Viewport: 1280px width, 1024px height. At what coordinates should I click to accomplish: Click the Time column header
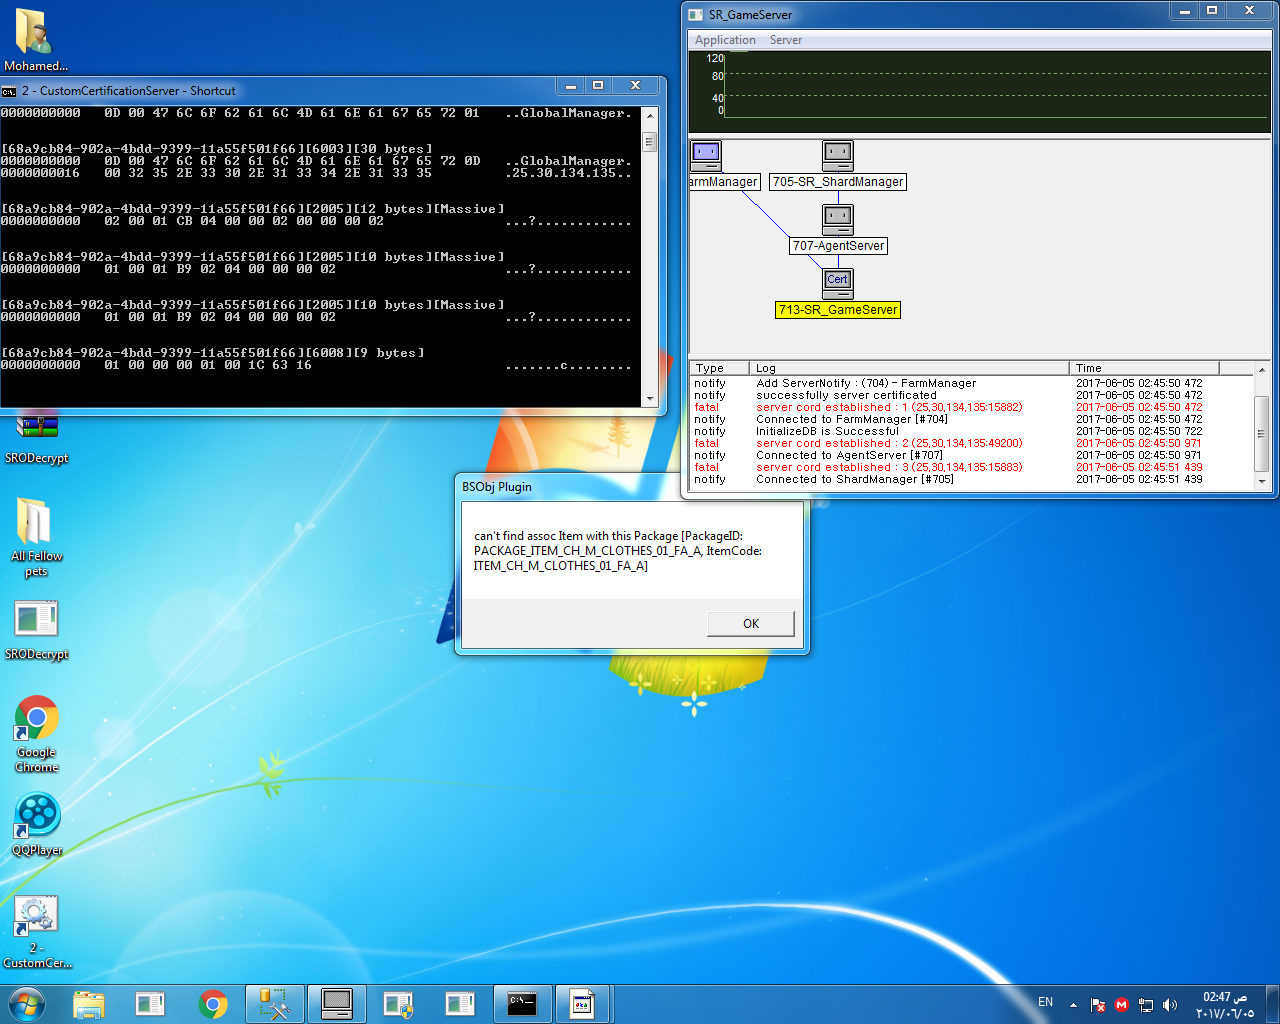pos(1144,368)
